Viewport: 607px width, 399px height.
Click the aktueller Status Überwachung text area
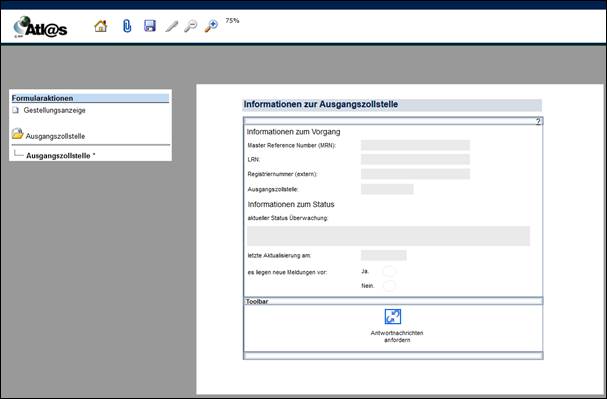388,236
